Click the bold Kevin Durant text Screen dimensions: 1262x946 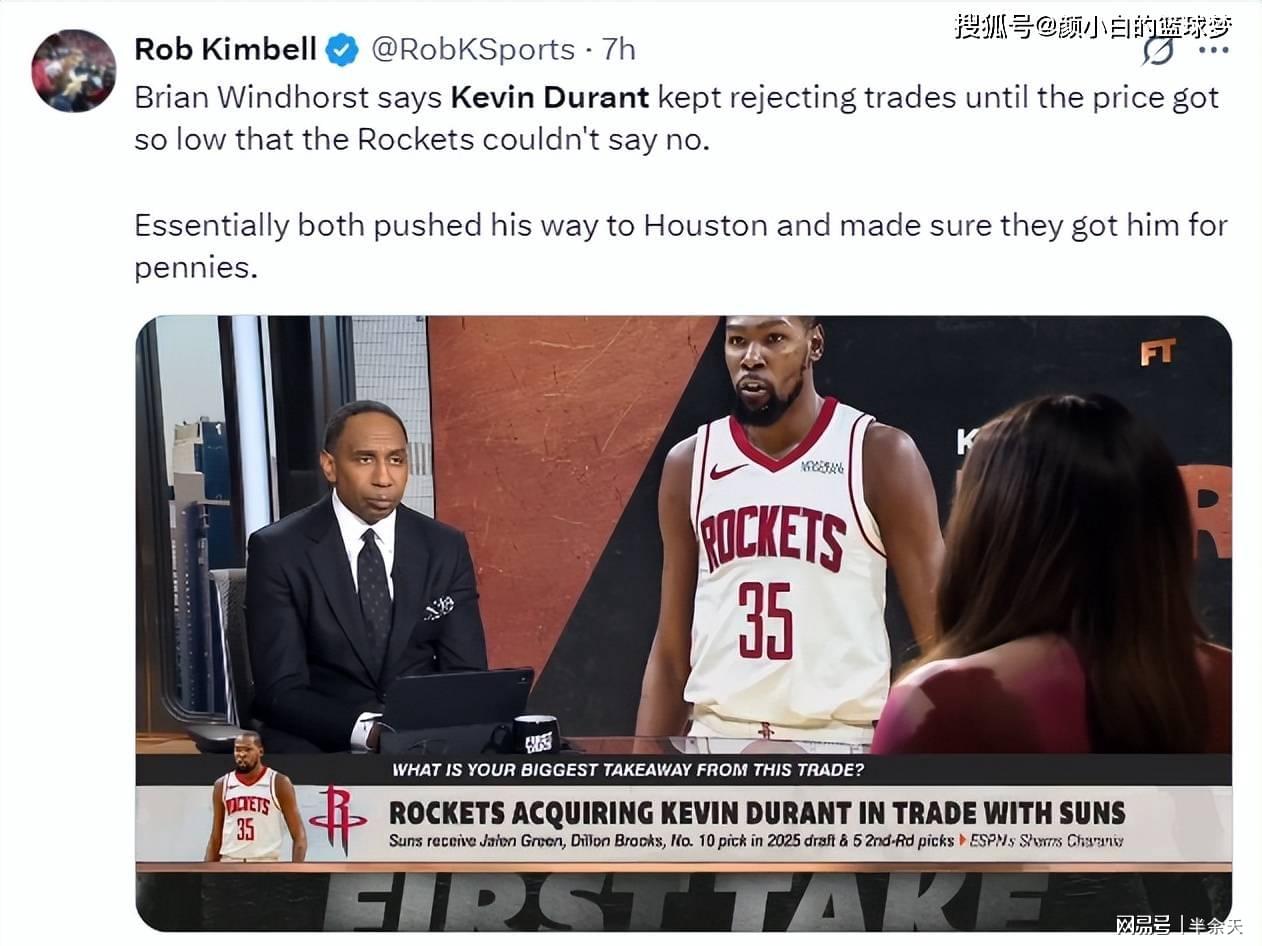click(x=550, y=98)
